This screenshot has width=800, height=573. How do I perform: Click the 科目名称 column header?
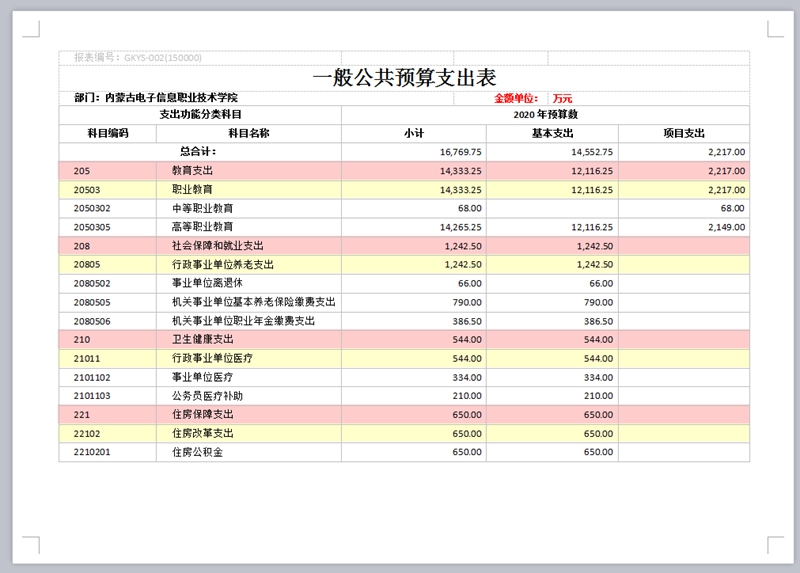(249, 133)
